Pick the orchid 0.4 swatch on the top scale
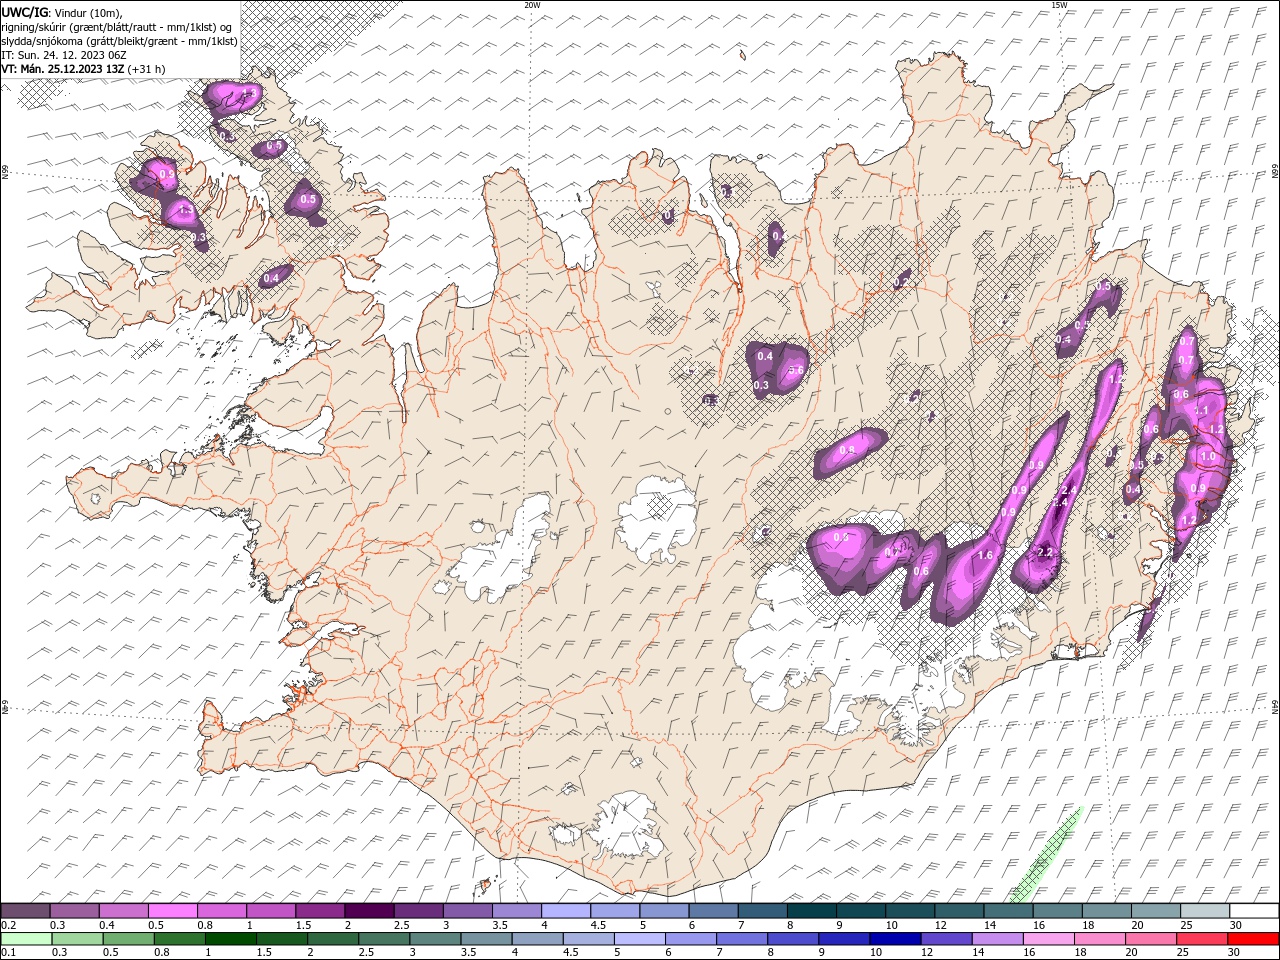This screenshot has width=1280, height=960. pos(124,911)
